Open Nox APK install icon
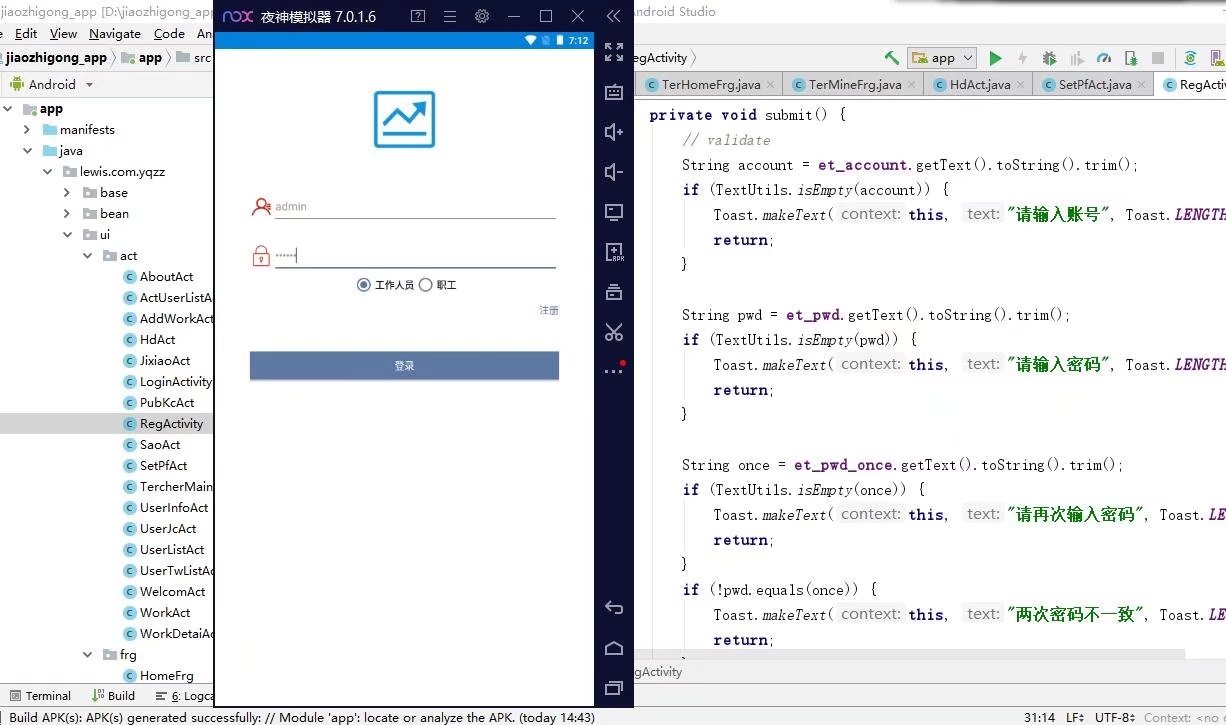Image resolution: width=1226 pixels, height=725 pixels. tap(613, 251)
